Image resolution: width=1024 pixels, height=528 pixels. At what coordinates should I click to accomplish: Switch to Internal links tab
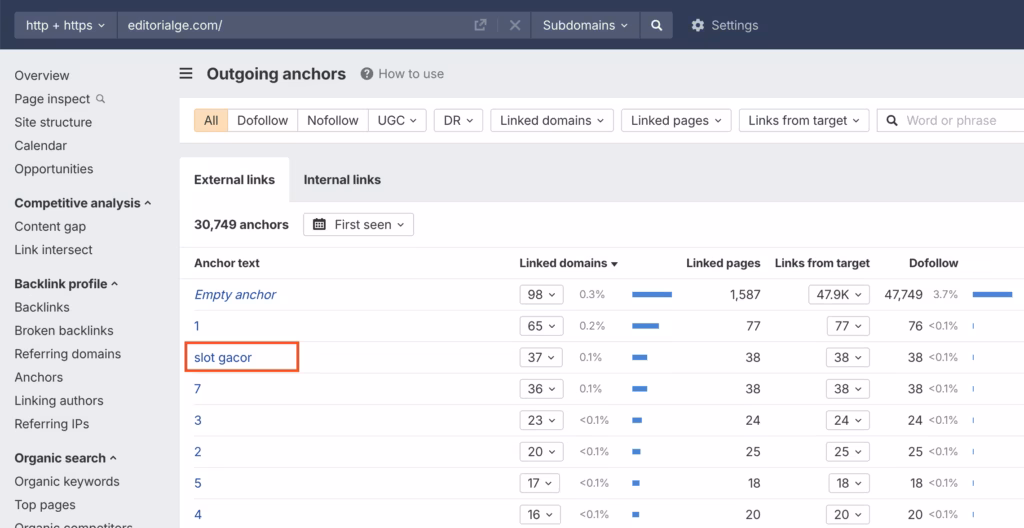(342, 180)
